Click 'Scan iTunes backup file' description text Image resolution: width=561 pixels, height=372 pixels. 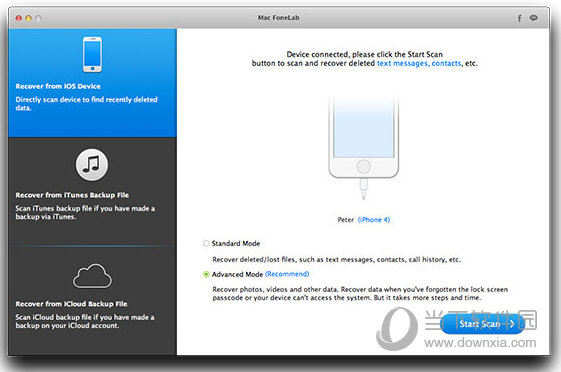(x=85, y=212)
